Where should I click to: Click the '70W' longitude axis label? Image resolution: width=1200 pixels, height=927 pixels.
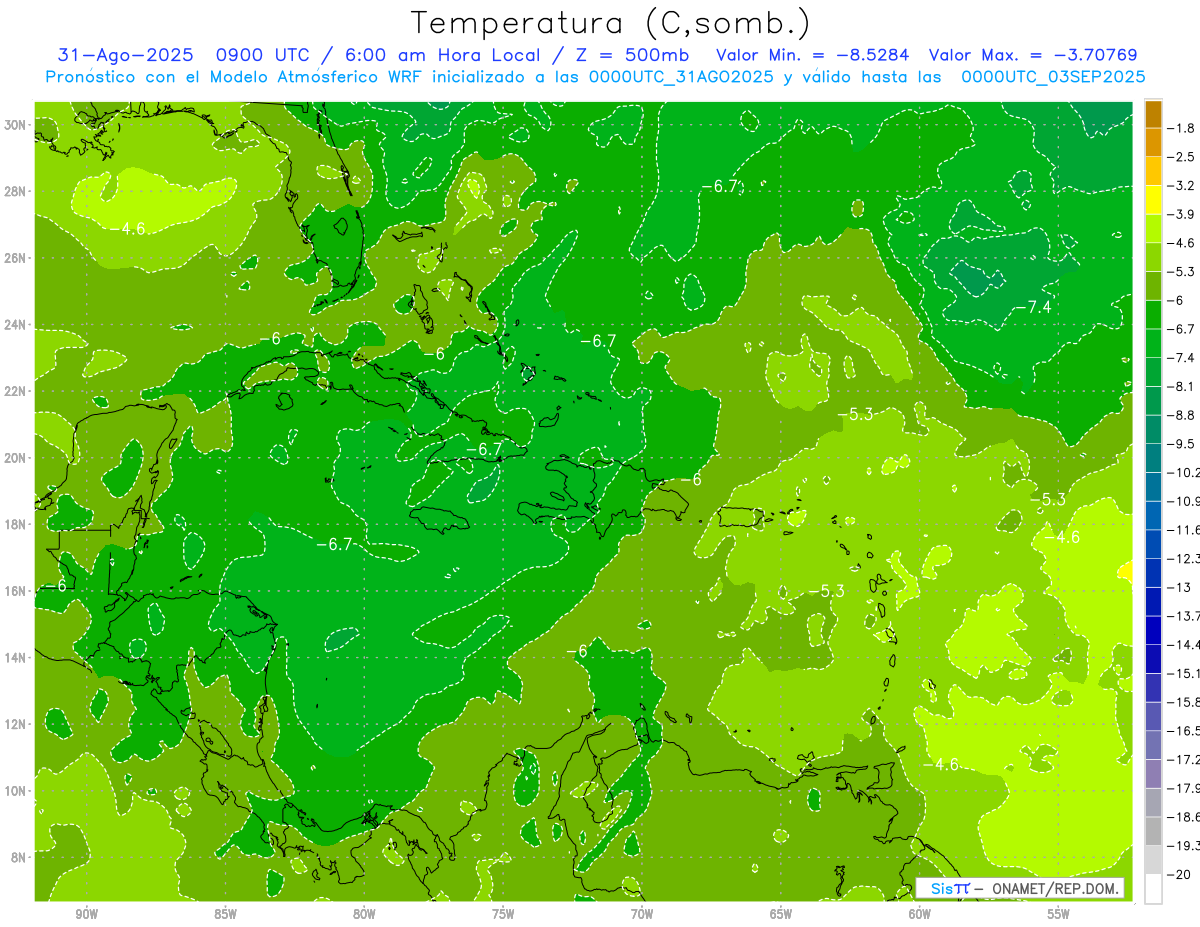coord(642,914)
